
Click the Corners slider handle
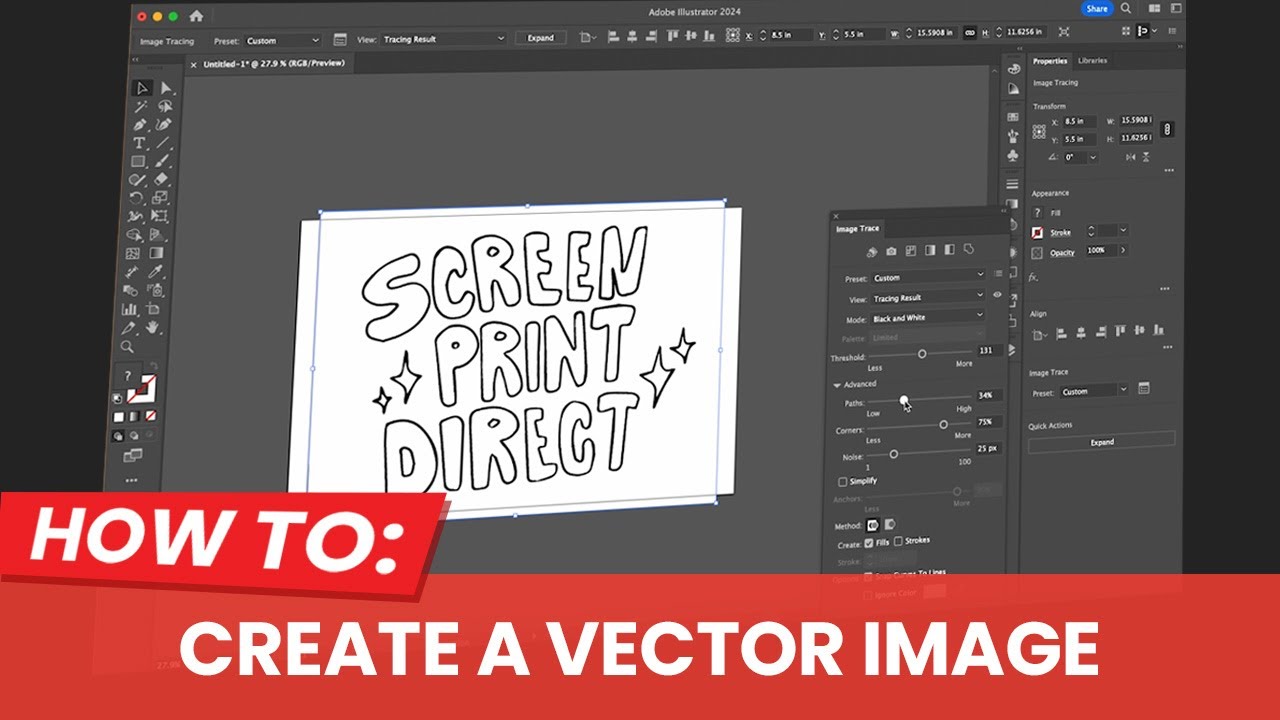943,425
